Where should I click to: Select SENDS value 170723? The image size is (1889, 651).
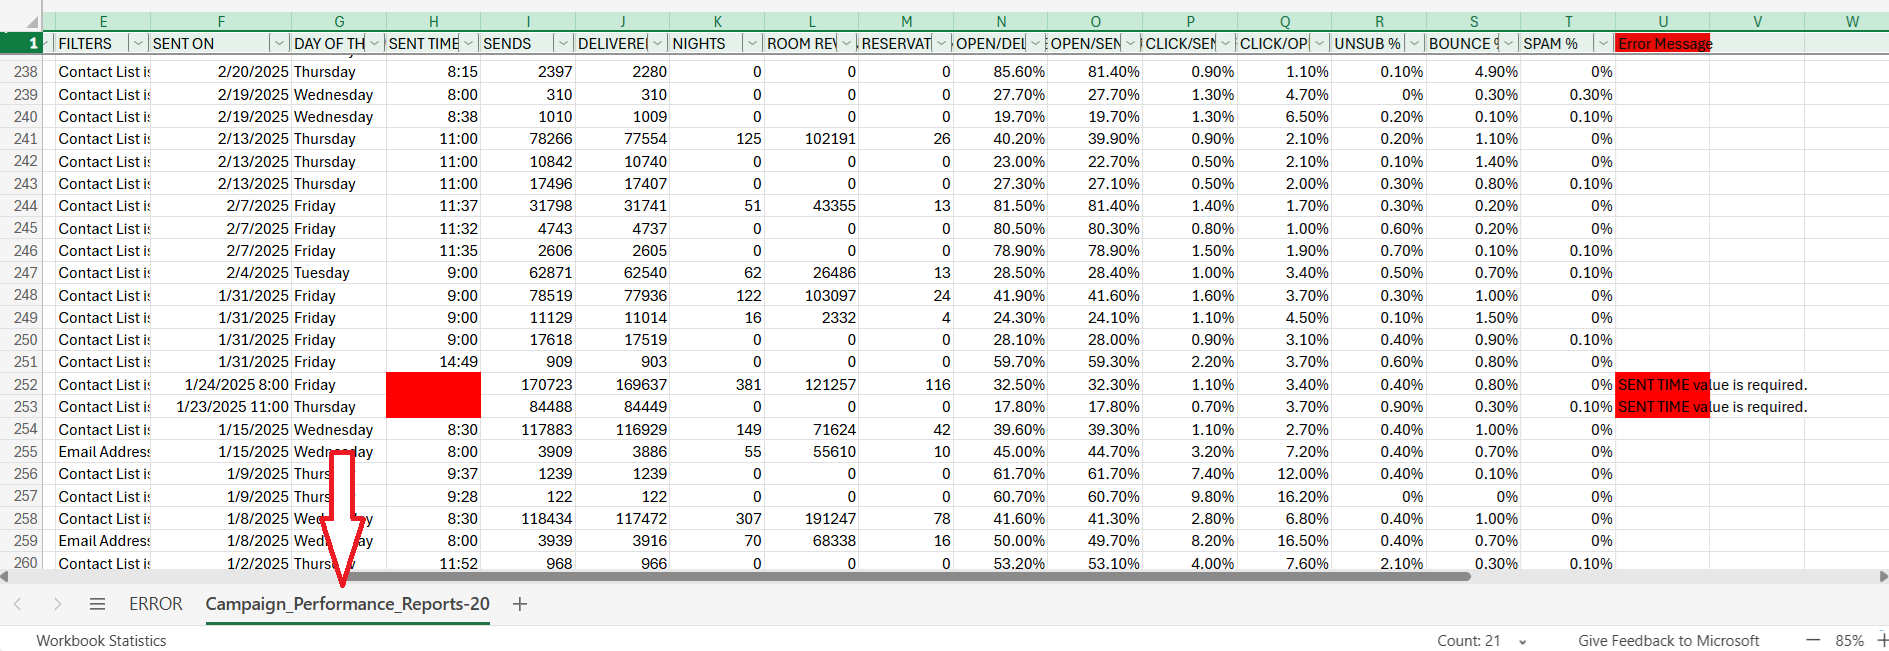click(x=528, y=384)
